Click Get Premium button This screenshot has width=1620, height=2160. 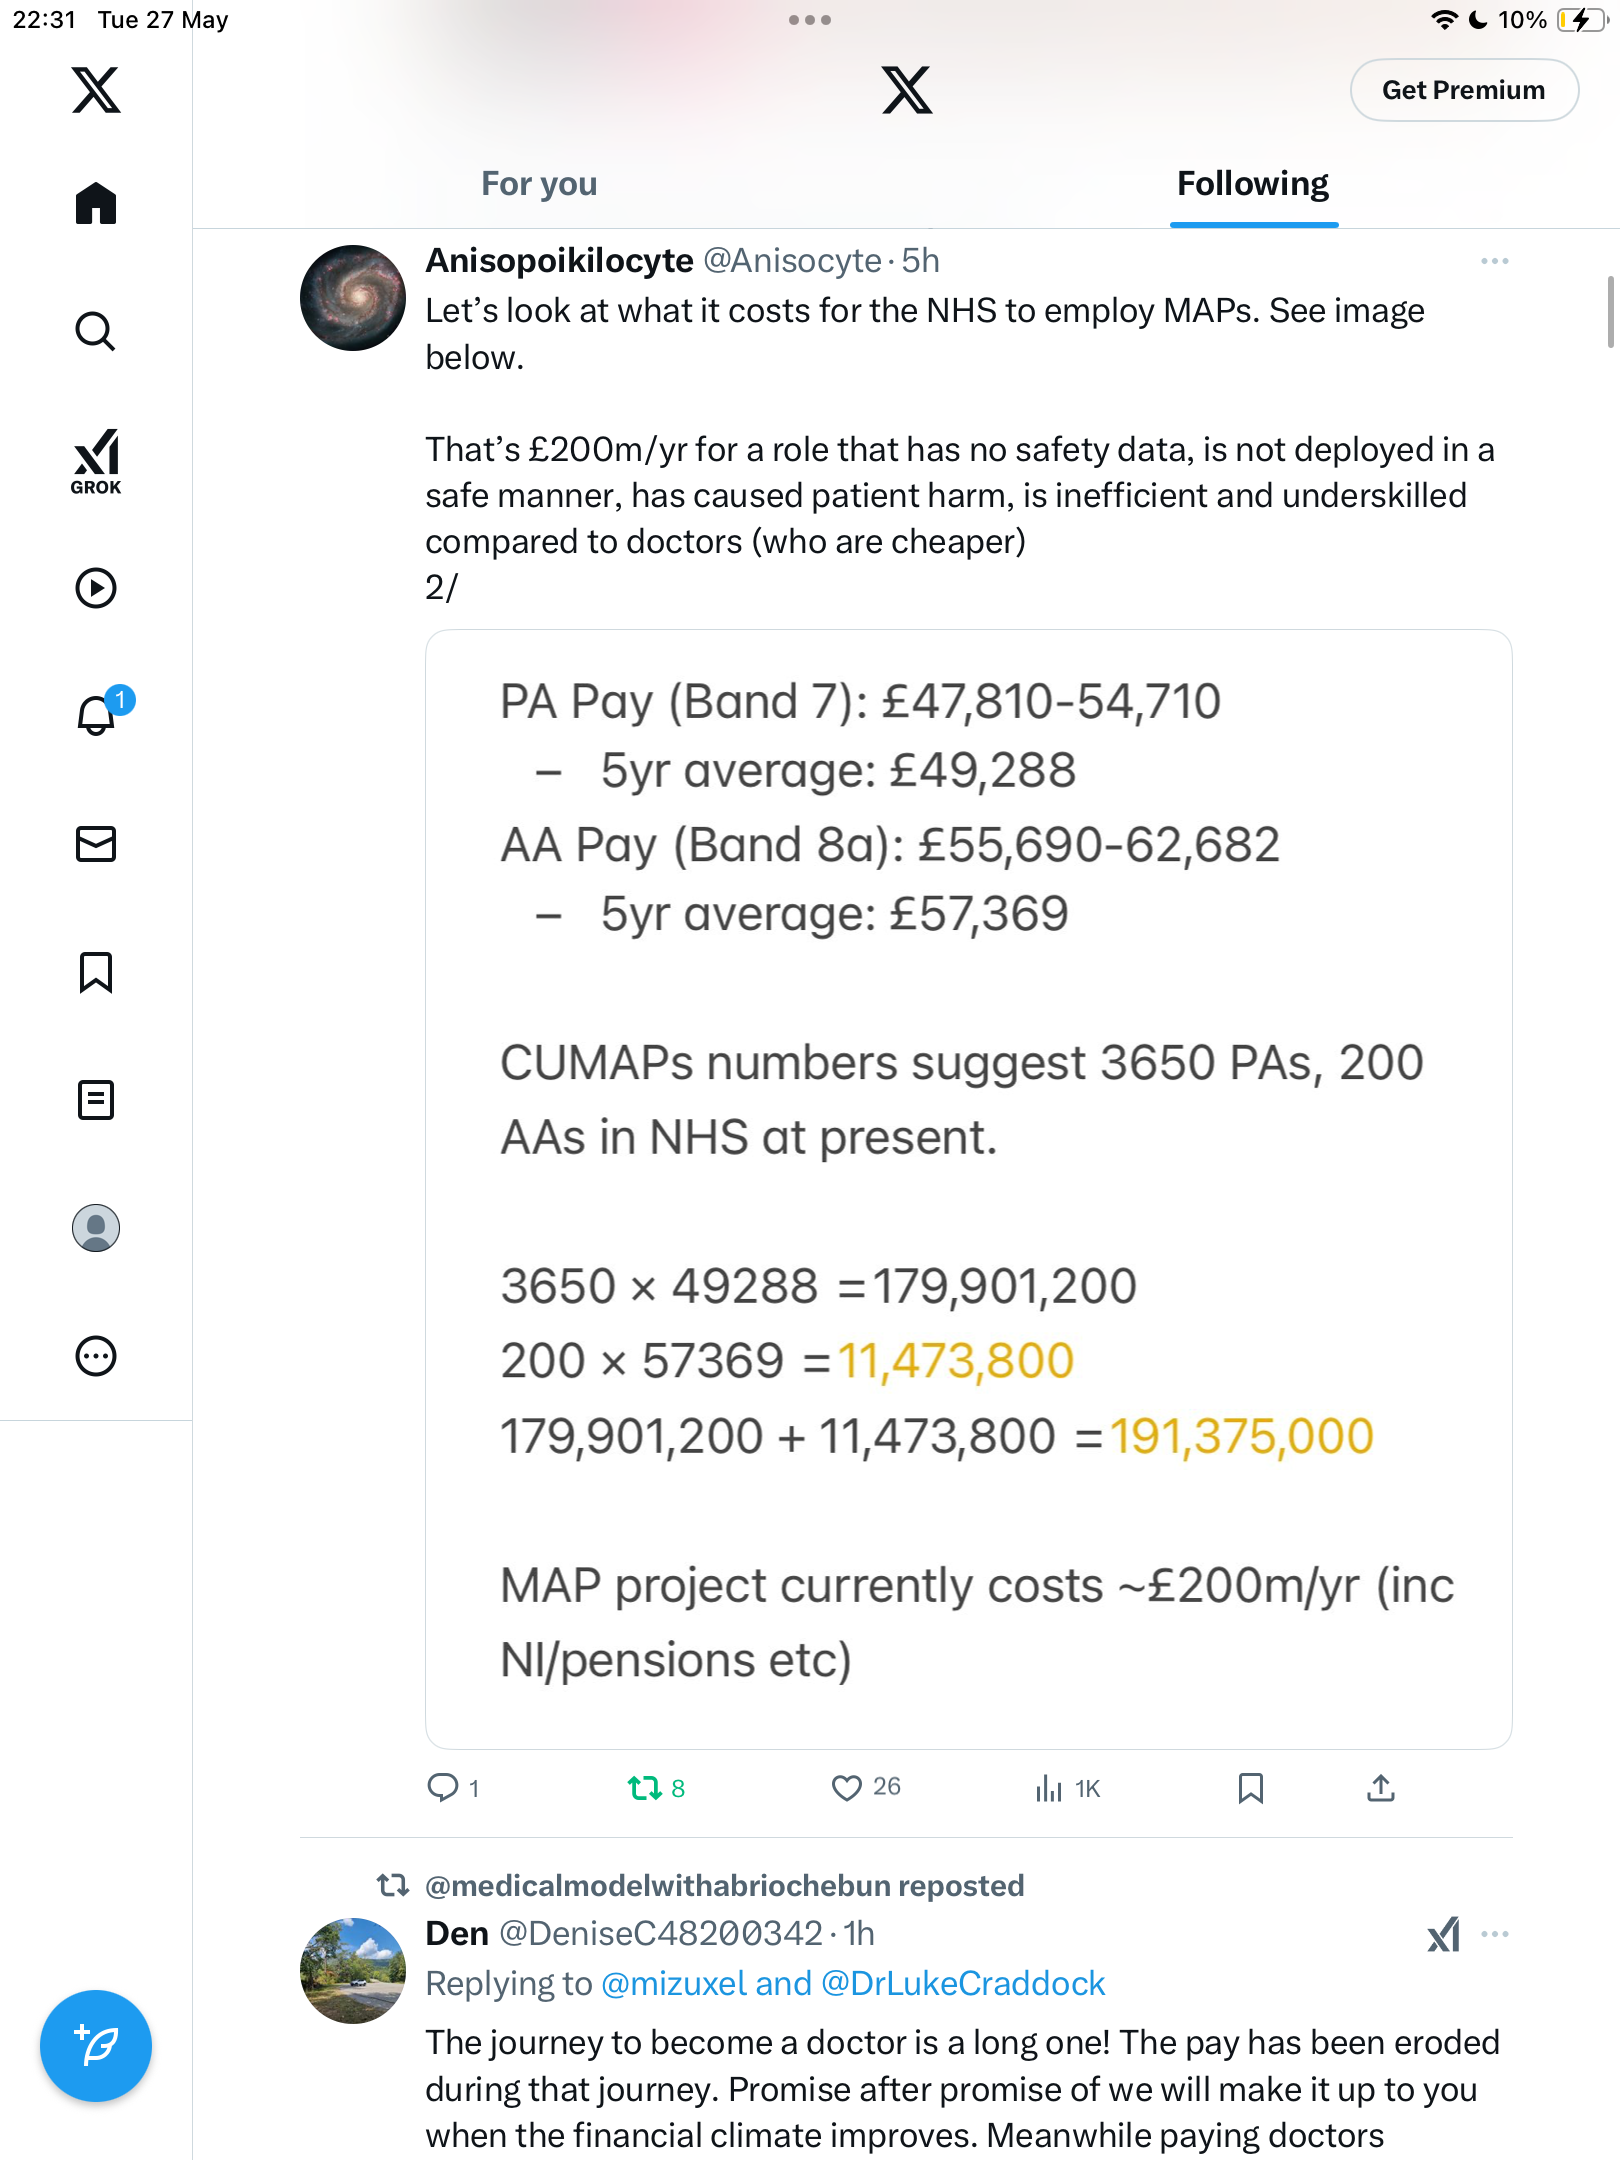point(1464,90)
